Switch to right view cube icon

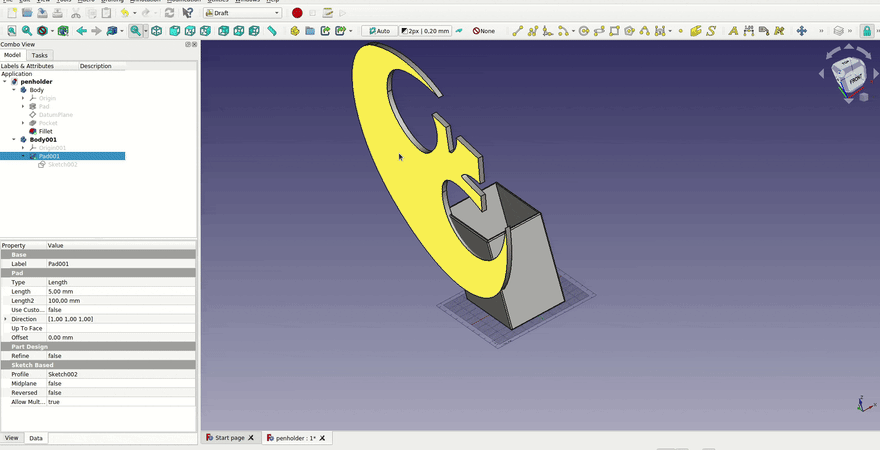pyautogui.click(x=205, y=31)
